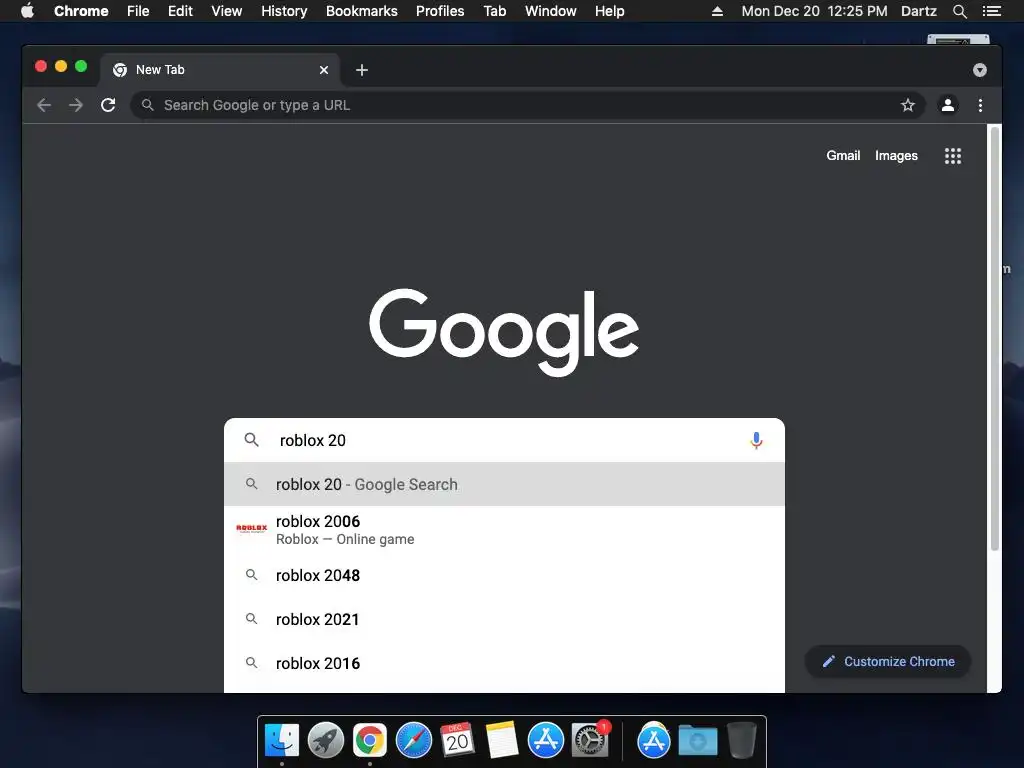Click into the Google search field

(503, 440)
